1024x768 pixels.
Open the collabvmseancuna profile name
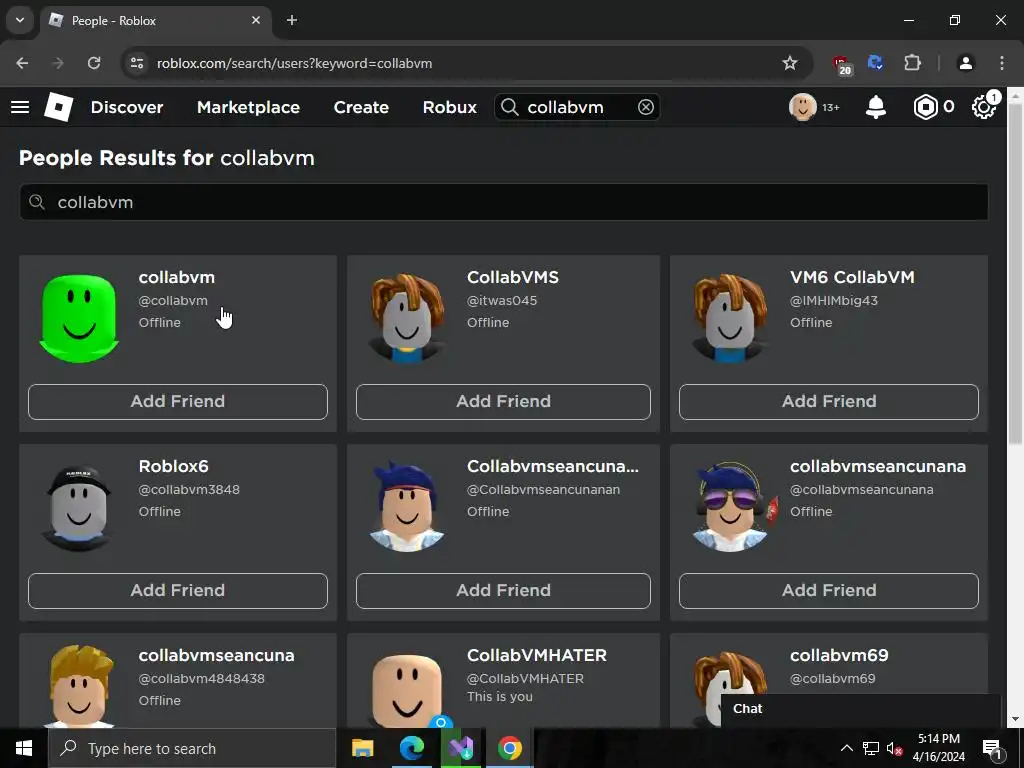click(x=216, y=655)
